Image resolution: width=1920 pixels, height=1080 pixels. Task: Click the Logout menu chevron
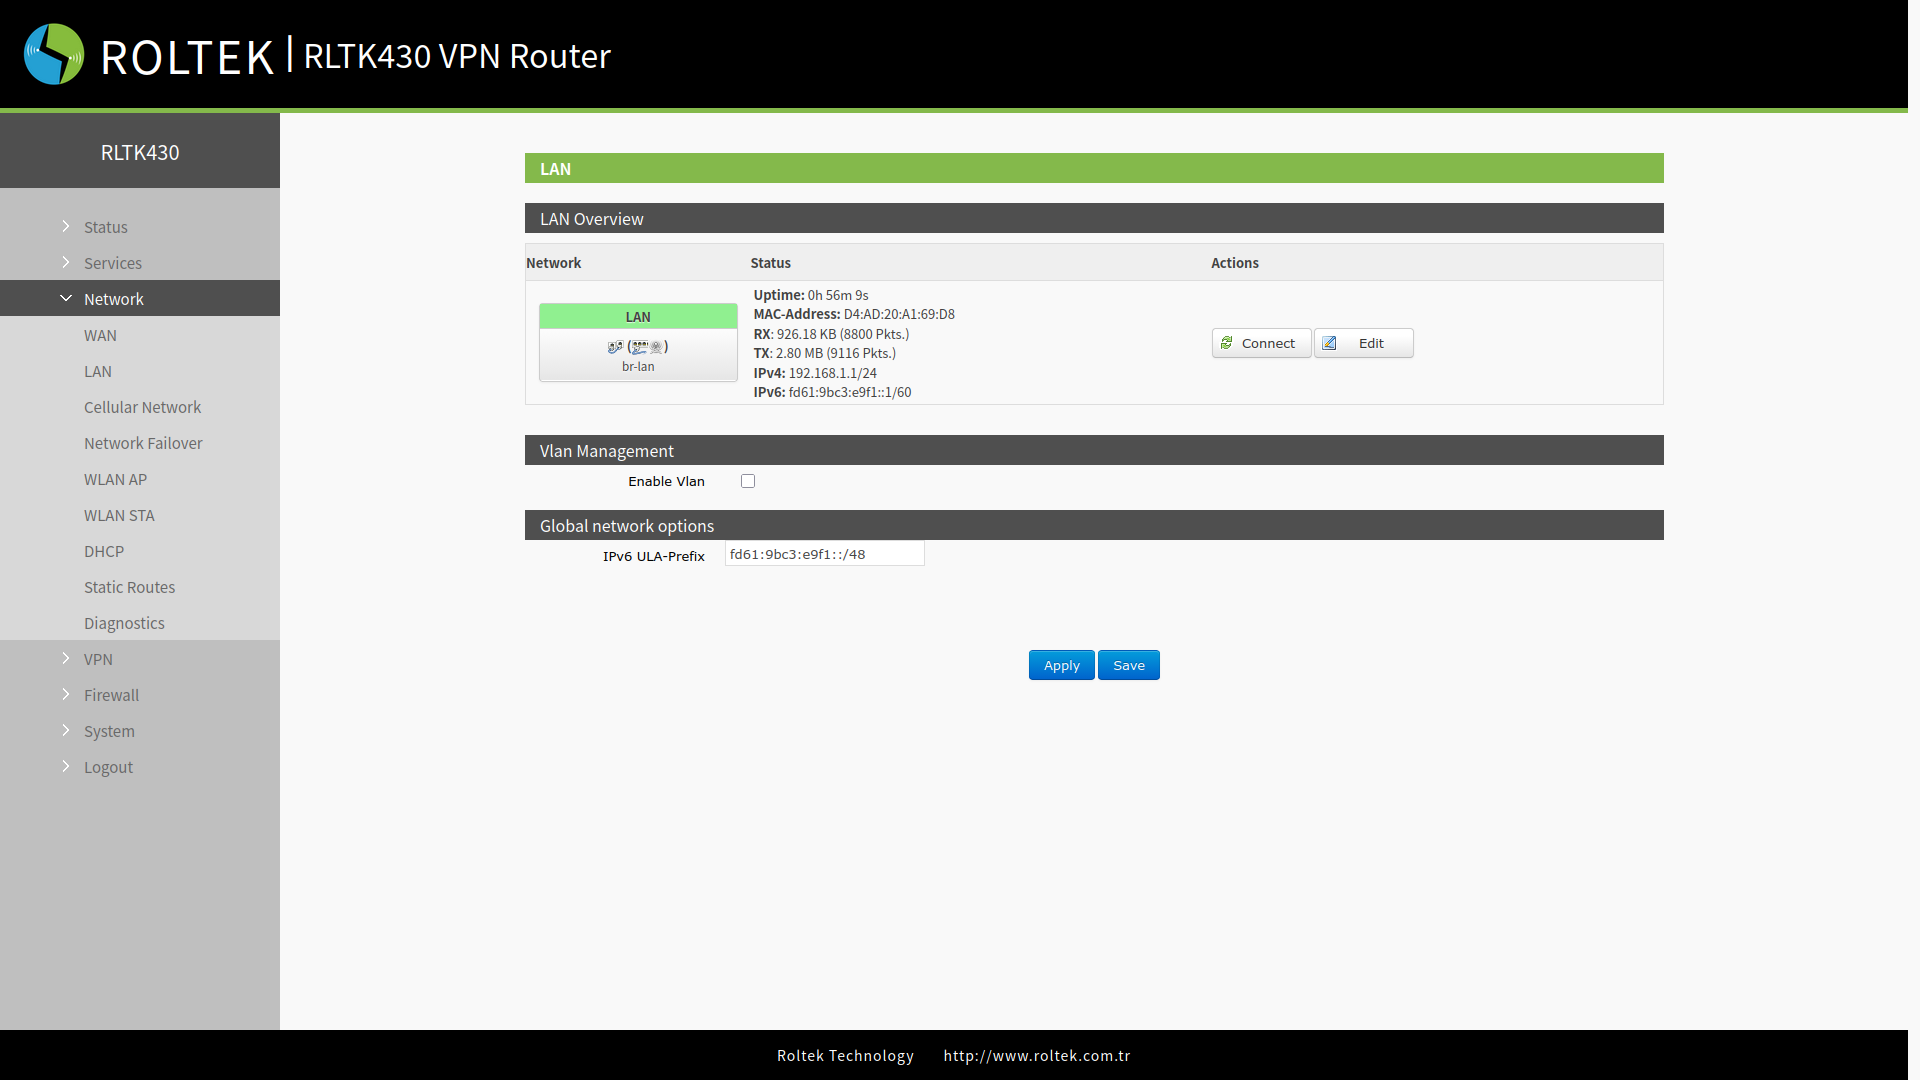[66, 766]
